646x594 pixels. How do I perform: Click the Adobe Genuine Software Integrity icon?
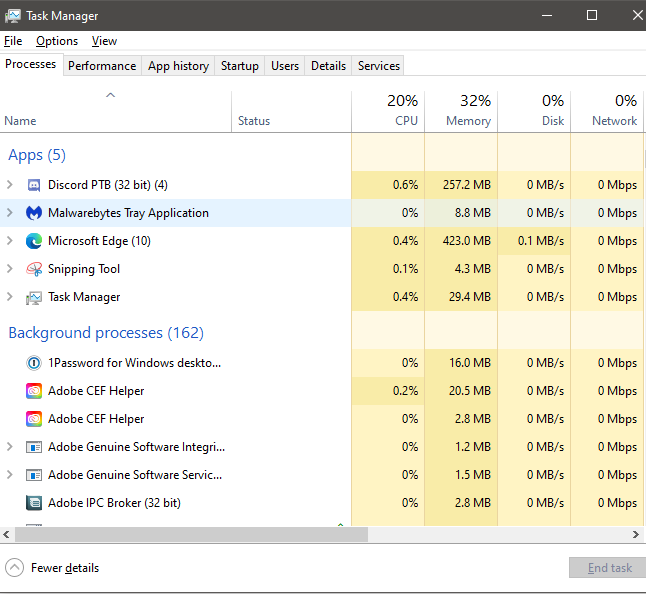(x=34, y=447)
